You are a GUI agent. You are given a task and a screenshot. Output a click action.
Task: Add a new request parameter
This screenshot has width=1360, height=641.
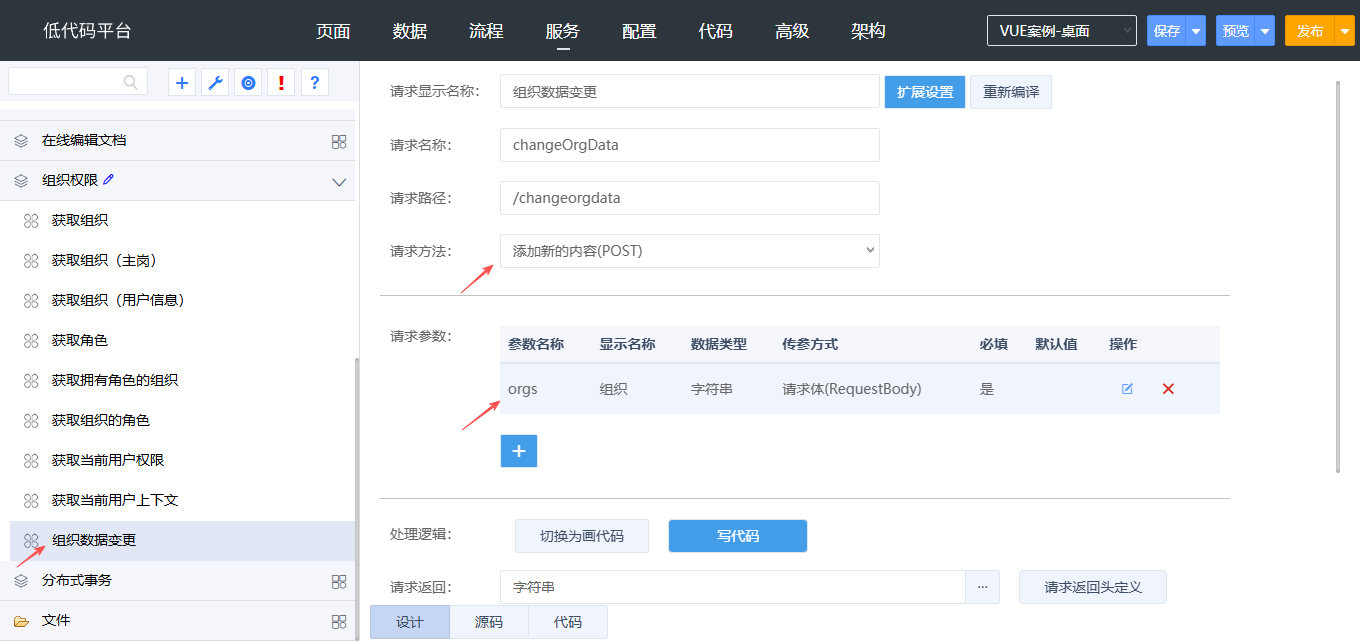(518, 451)
